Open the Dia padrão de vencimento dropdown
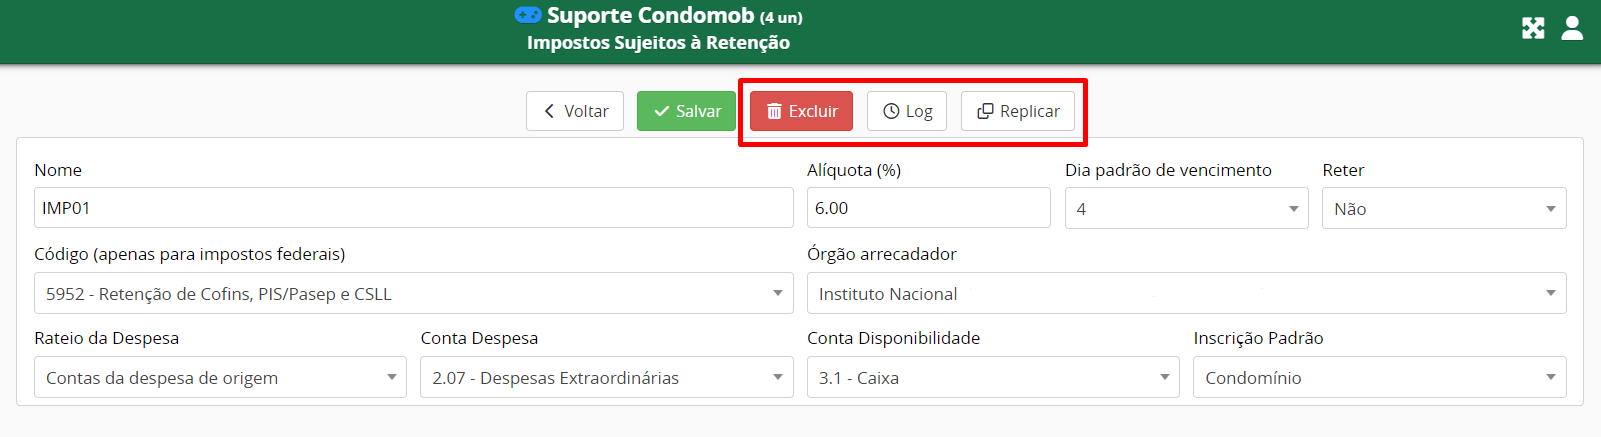This screenshot has height=437, width=1601. (1186, 208)
